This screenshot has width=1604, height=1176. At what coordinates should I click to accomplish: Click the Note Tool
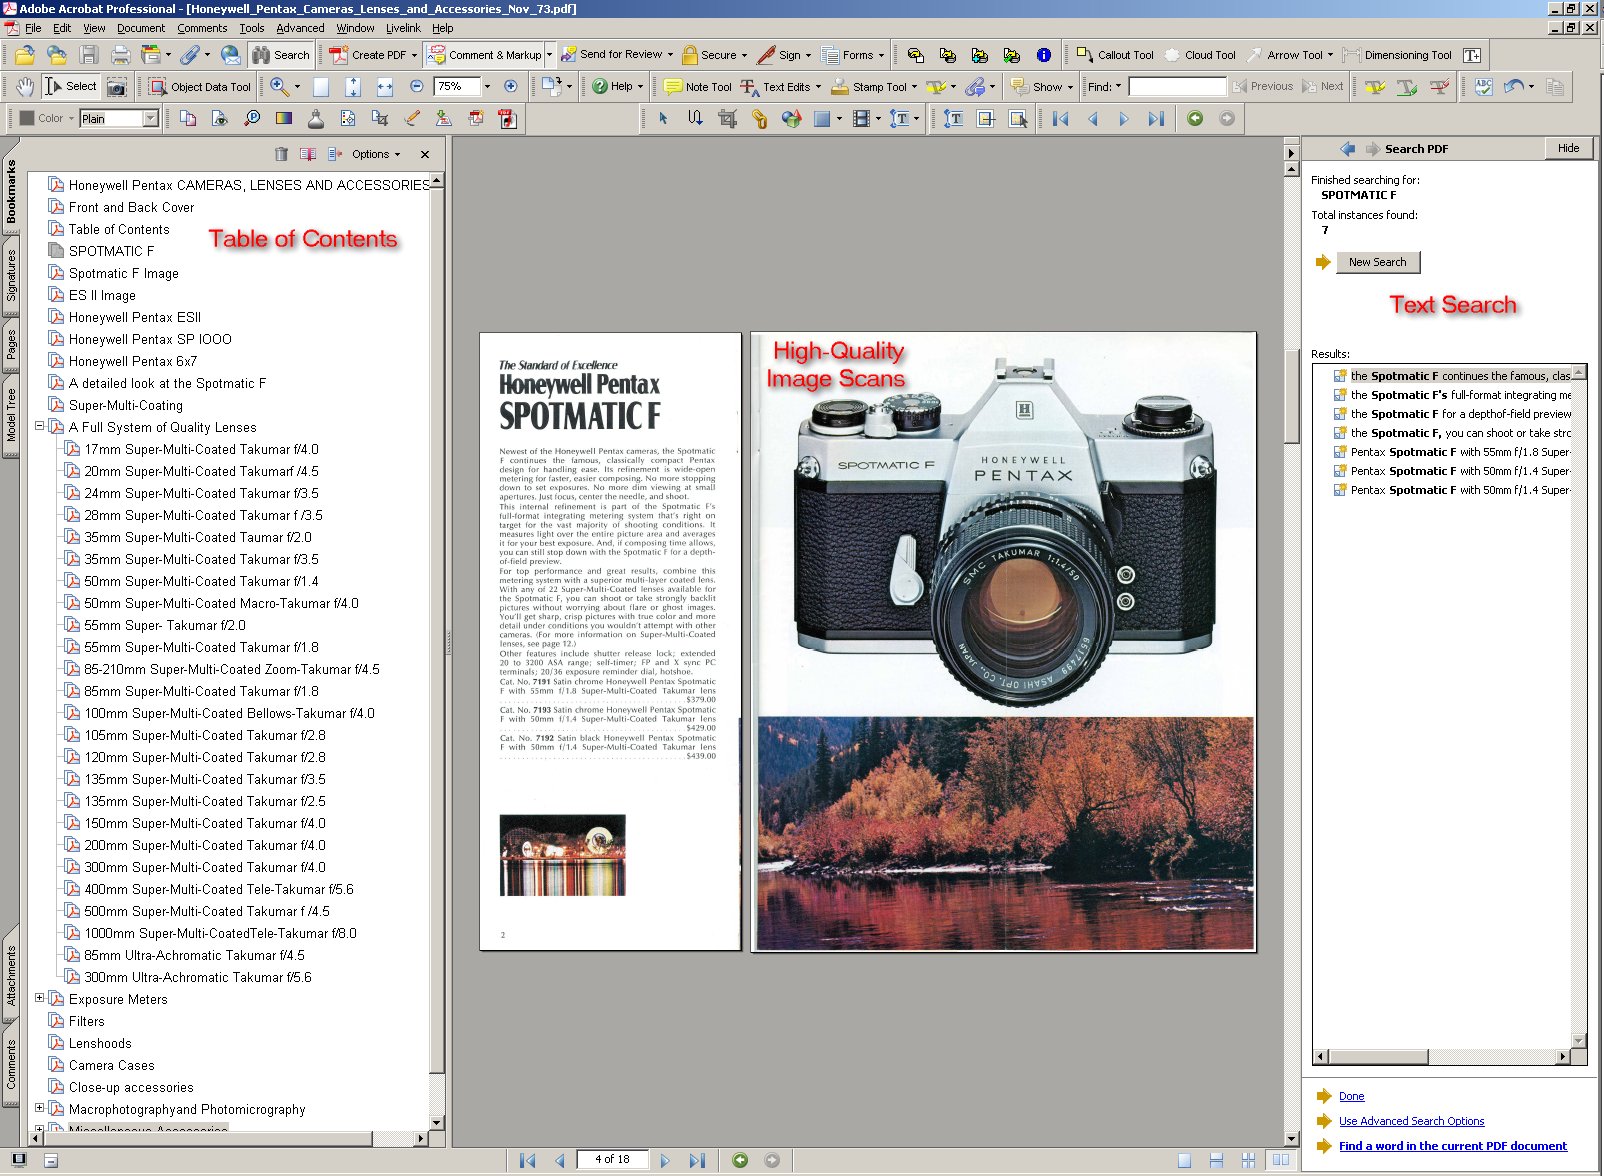(698, 87)
